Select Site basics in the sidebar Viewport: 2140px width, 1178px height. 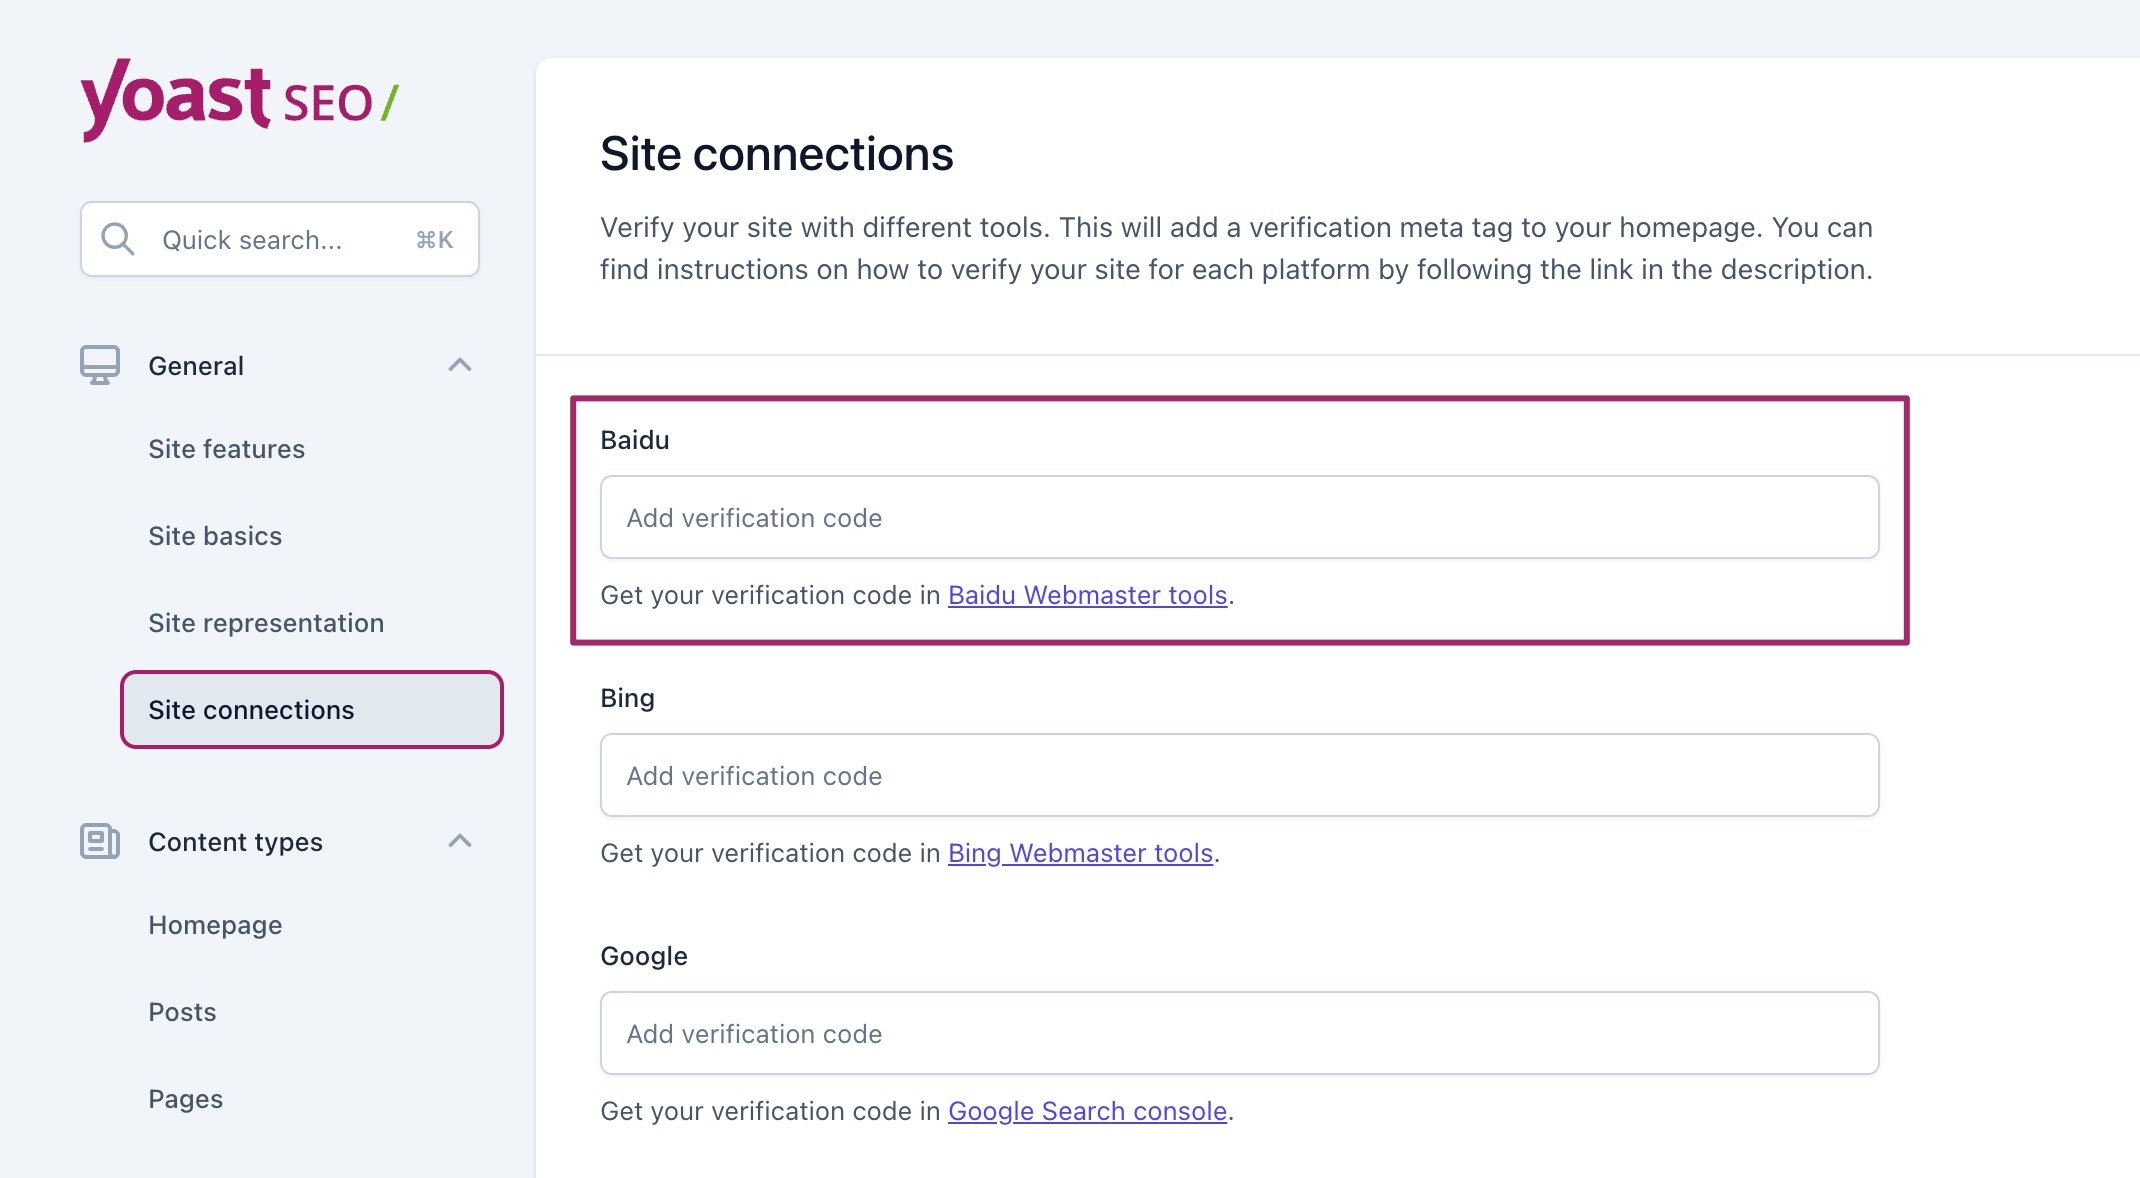pos(215,536)
